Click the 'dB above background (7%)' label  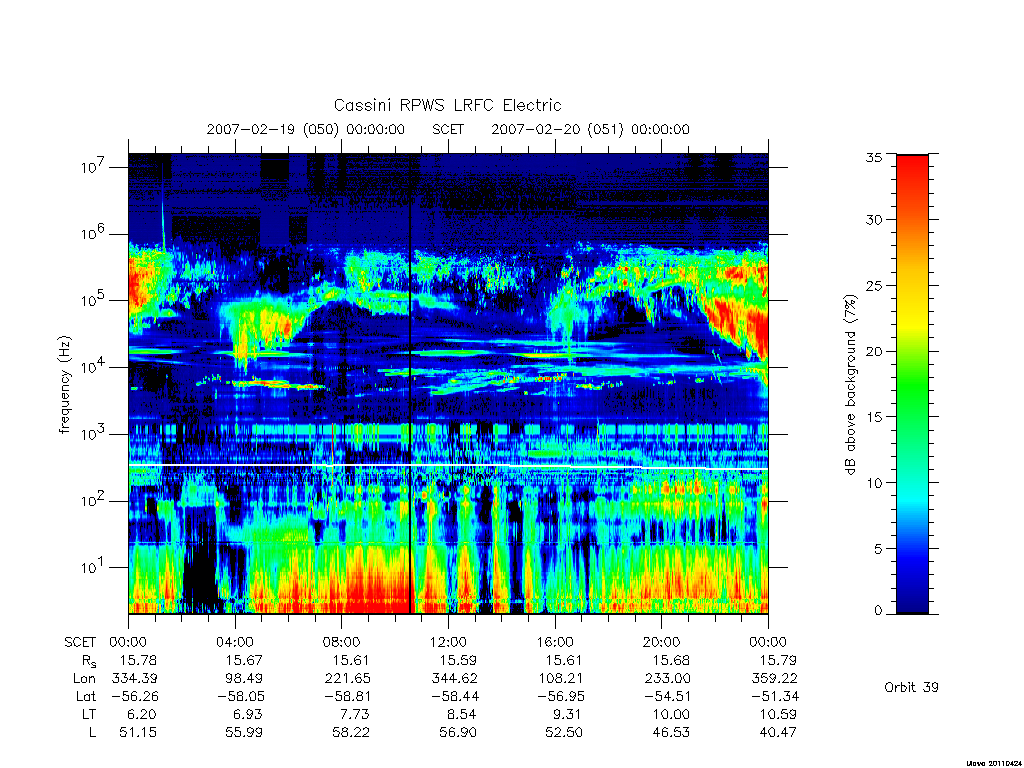click(x=850, y=385)
